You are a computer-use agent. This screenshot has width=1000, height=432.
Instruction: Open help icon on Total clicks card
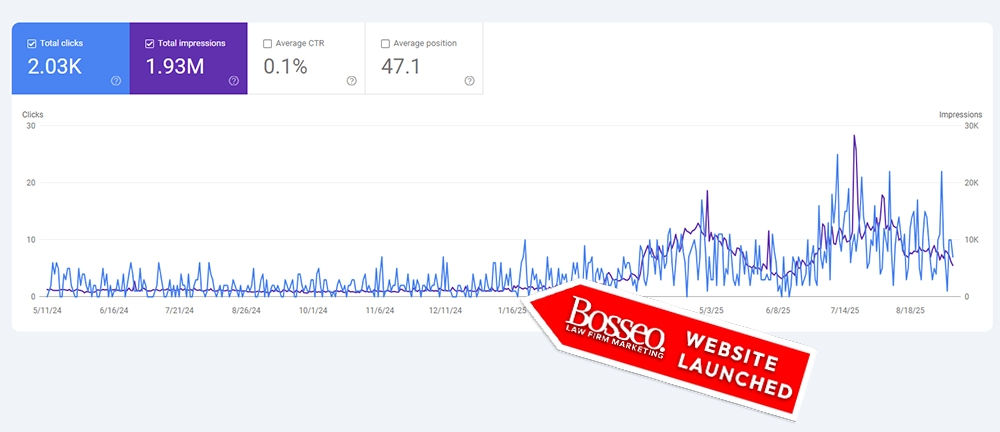click(116, 81)
